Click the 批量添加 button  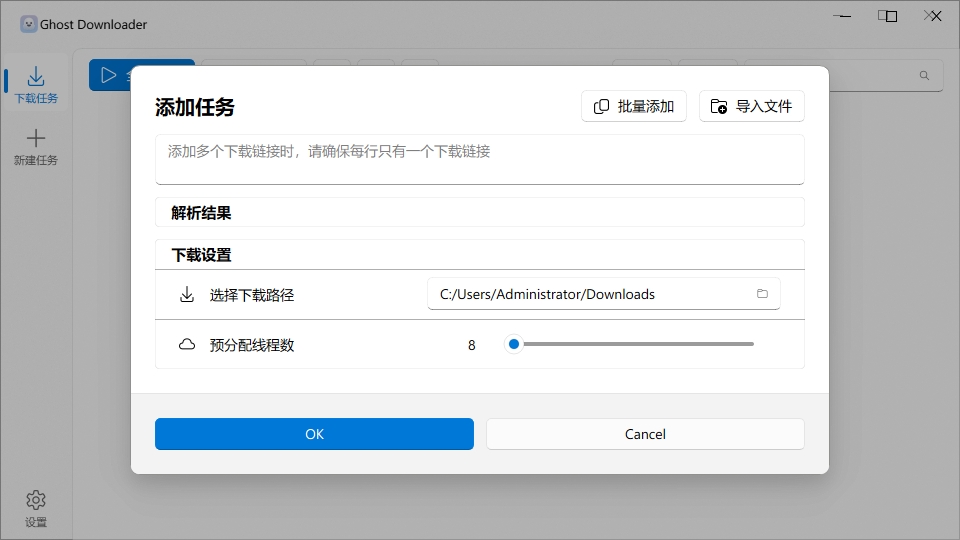click(x=634, y=106)
